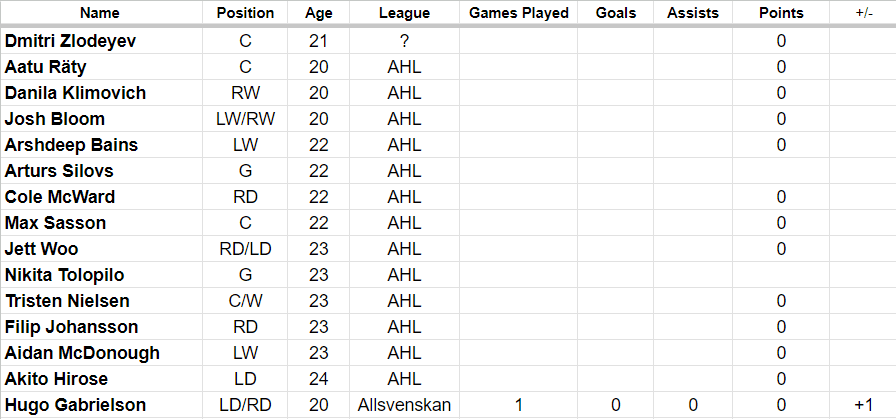
Task: Select the Aatu Räty name cell
Action: pyautogui.click(x=47, y=67)
